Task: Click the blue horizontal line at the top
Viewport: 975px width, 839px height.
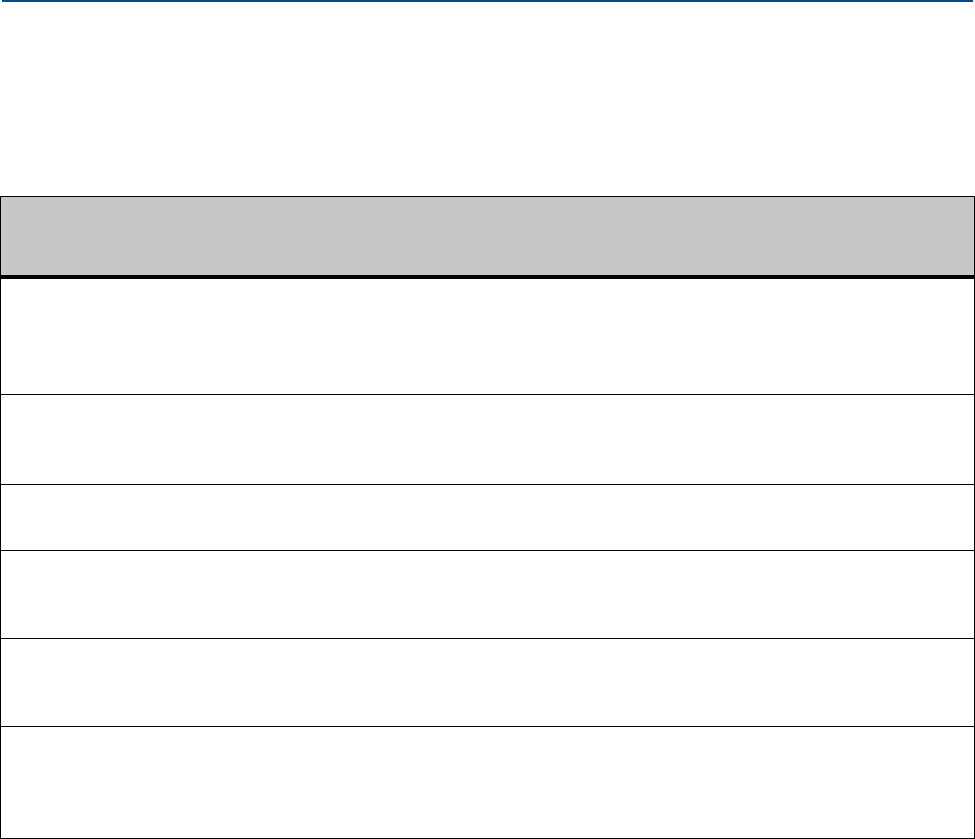Action: (x=487, y=2)
